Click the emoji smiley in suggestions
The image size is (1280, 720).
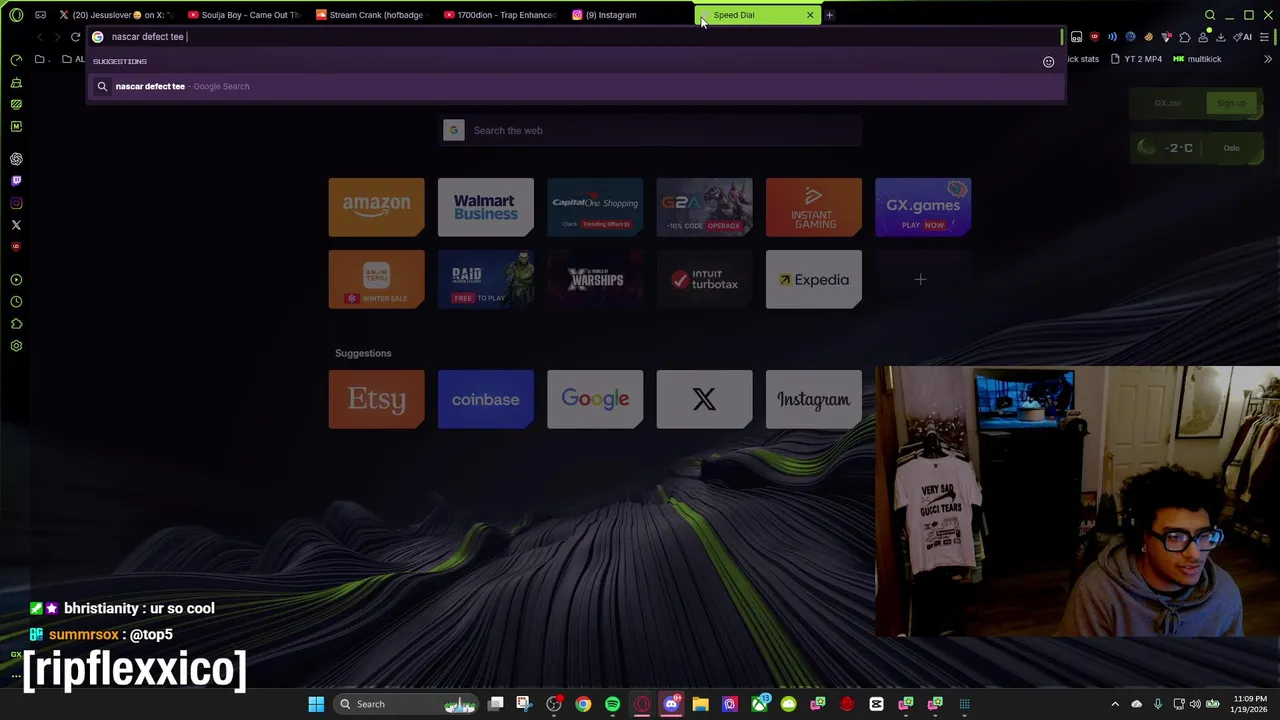1048,62
